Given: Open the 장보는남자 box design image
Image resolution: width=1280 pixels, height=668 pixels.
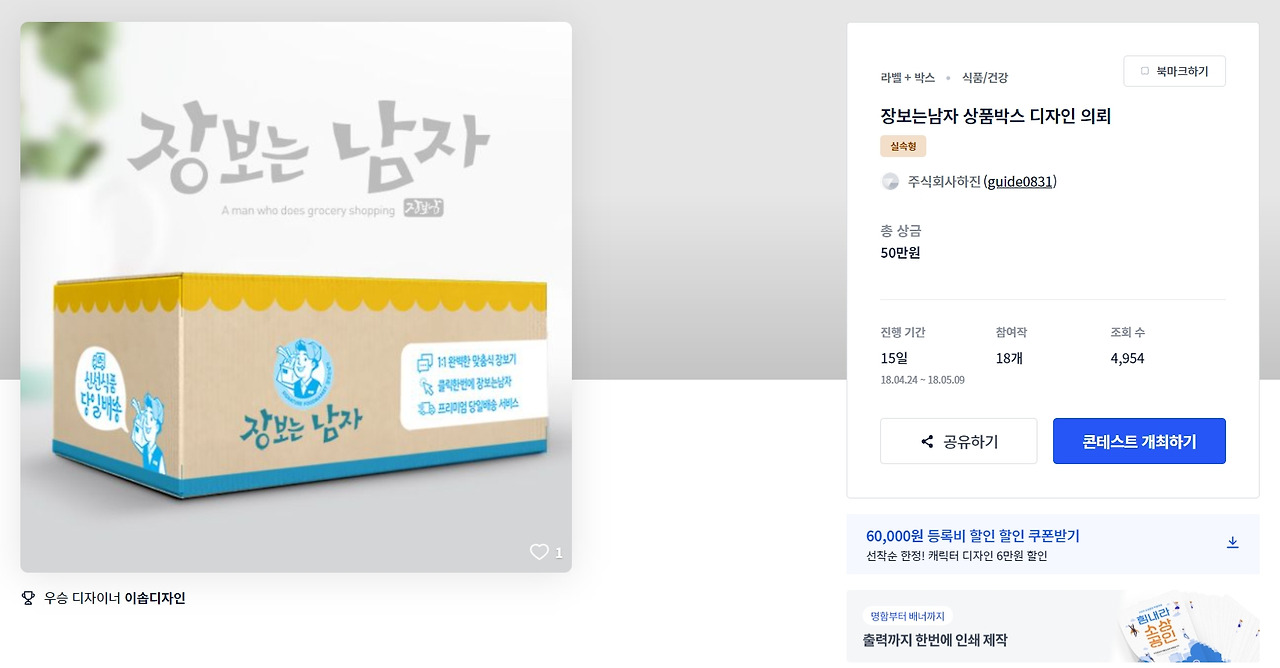Looking at the screenshot, I should tap(296, 297).
